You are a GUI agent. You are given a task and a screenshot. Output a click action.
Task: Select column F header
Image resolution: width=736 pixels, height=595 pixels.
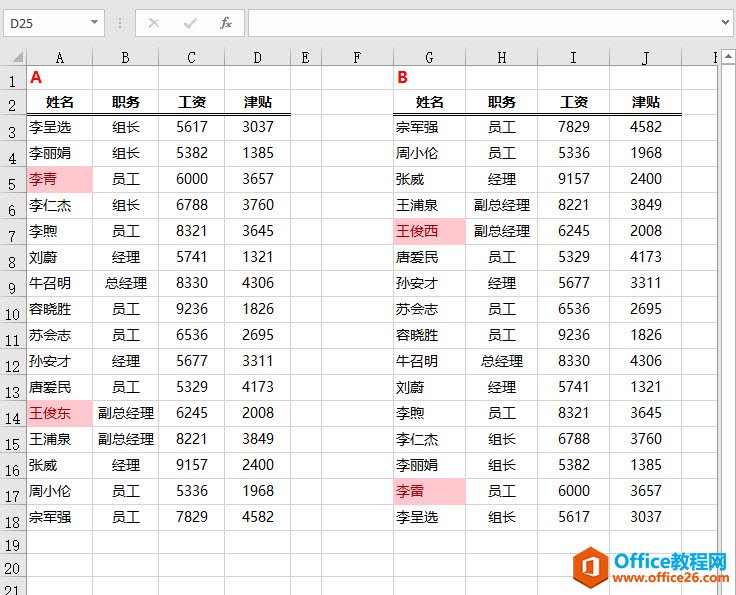pos(357,58)
